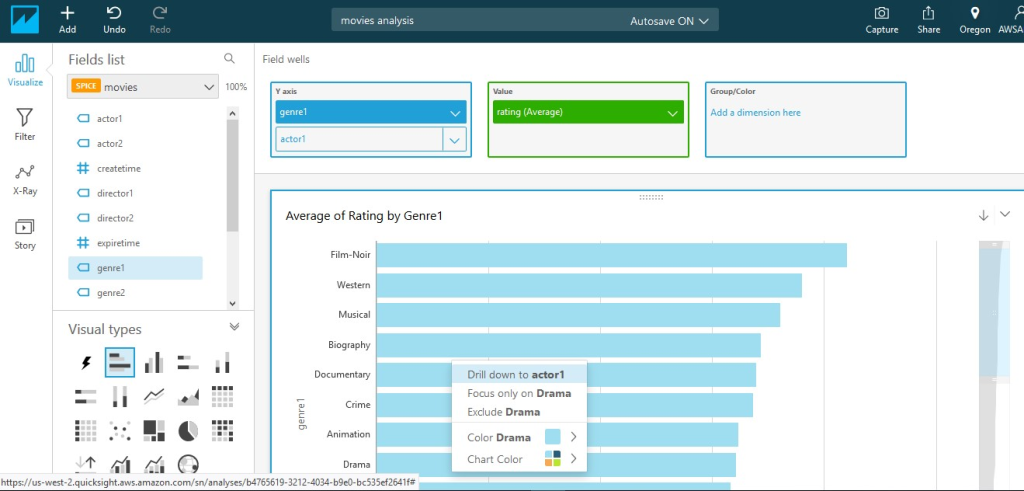Click the Film-Noir bar in the chart
Viewport: 1024px width, 491px height.
point(611,255)
